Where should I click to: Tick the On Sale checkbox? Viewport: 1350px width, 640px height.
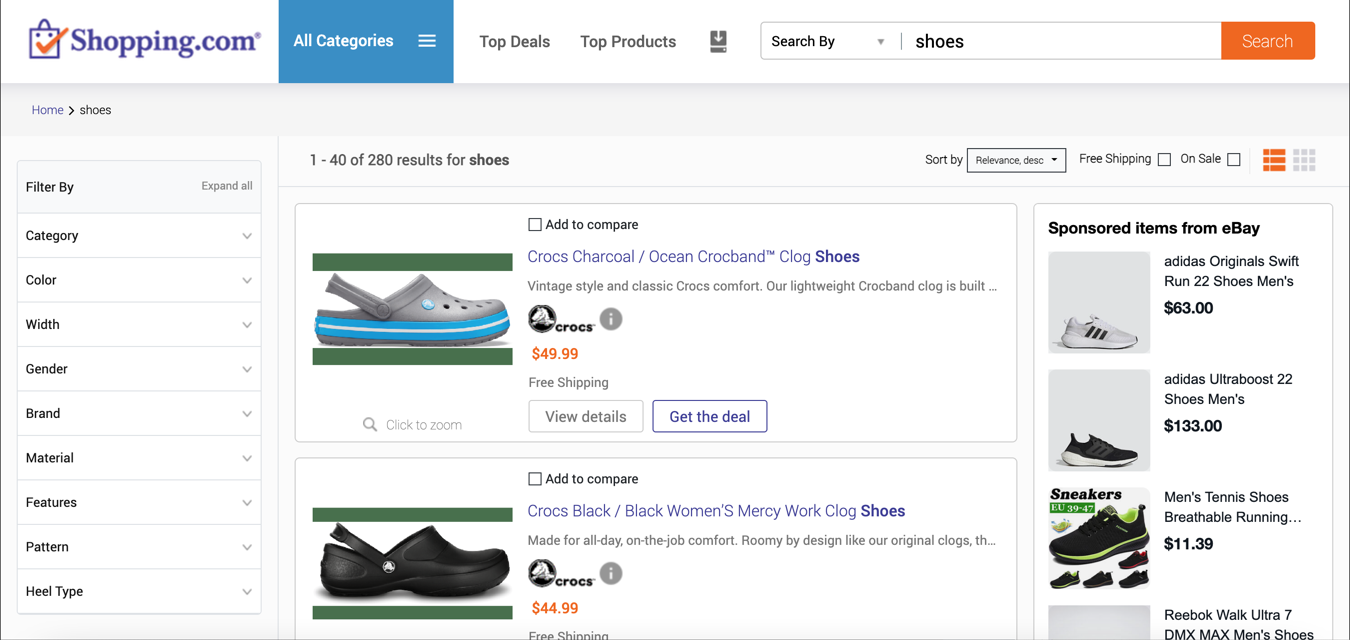tap(1234, 160)
